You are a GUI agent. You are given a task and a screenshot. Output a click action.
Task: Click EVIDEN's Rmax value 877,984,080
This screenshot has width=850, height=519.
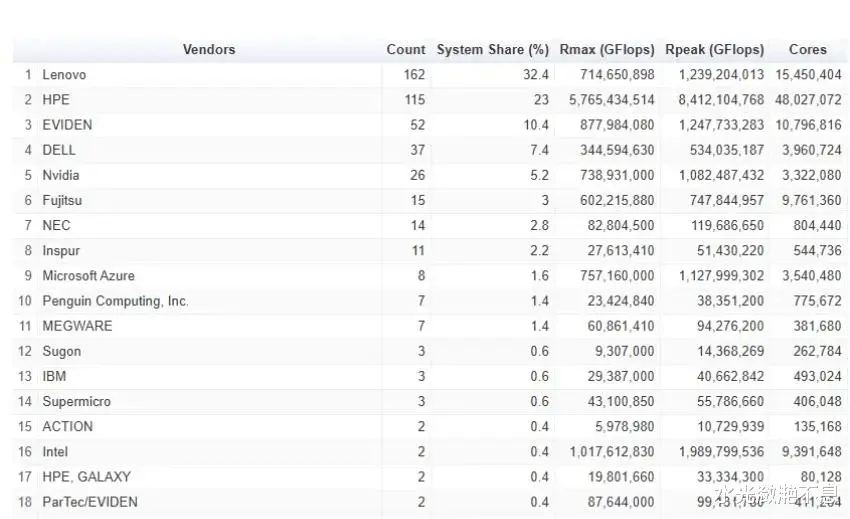coord(617,125)
